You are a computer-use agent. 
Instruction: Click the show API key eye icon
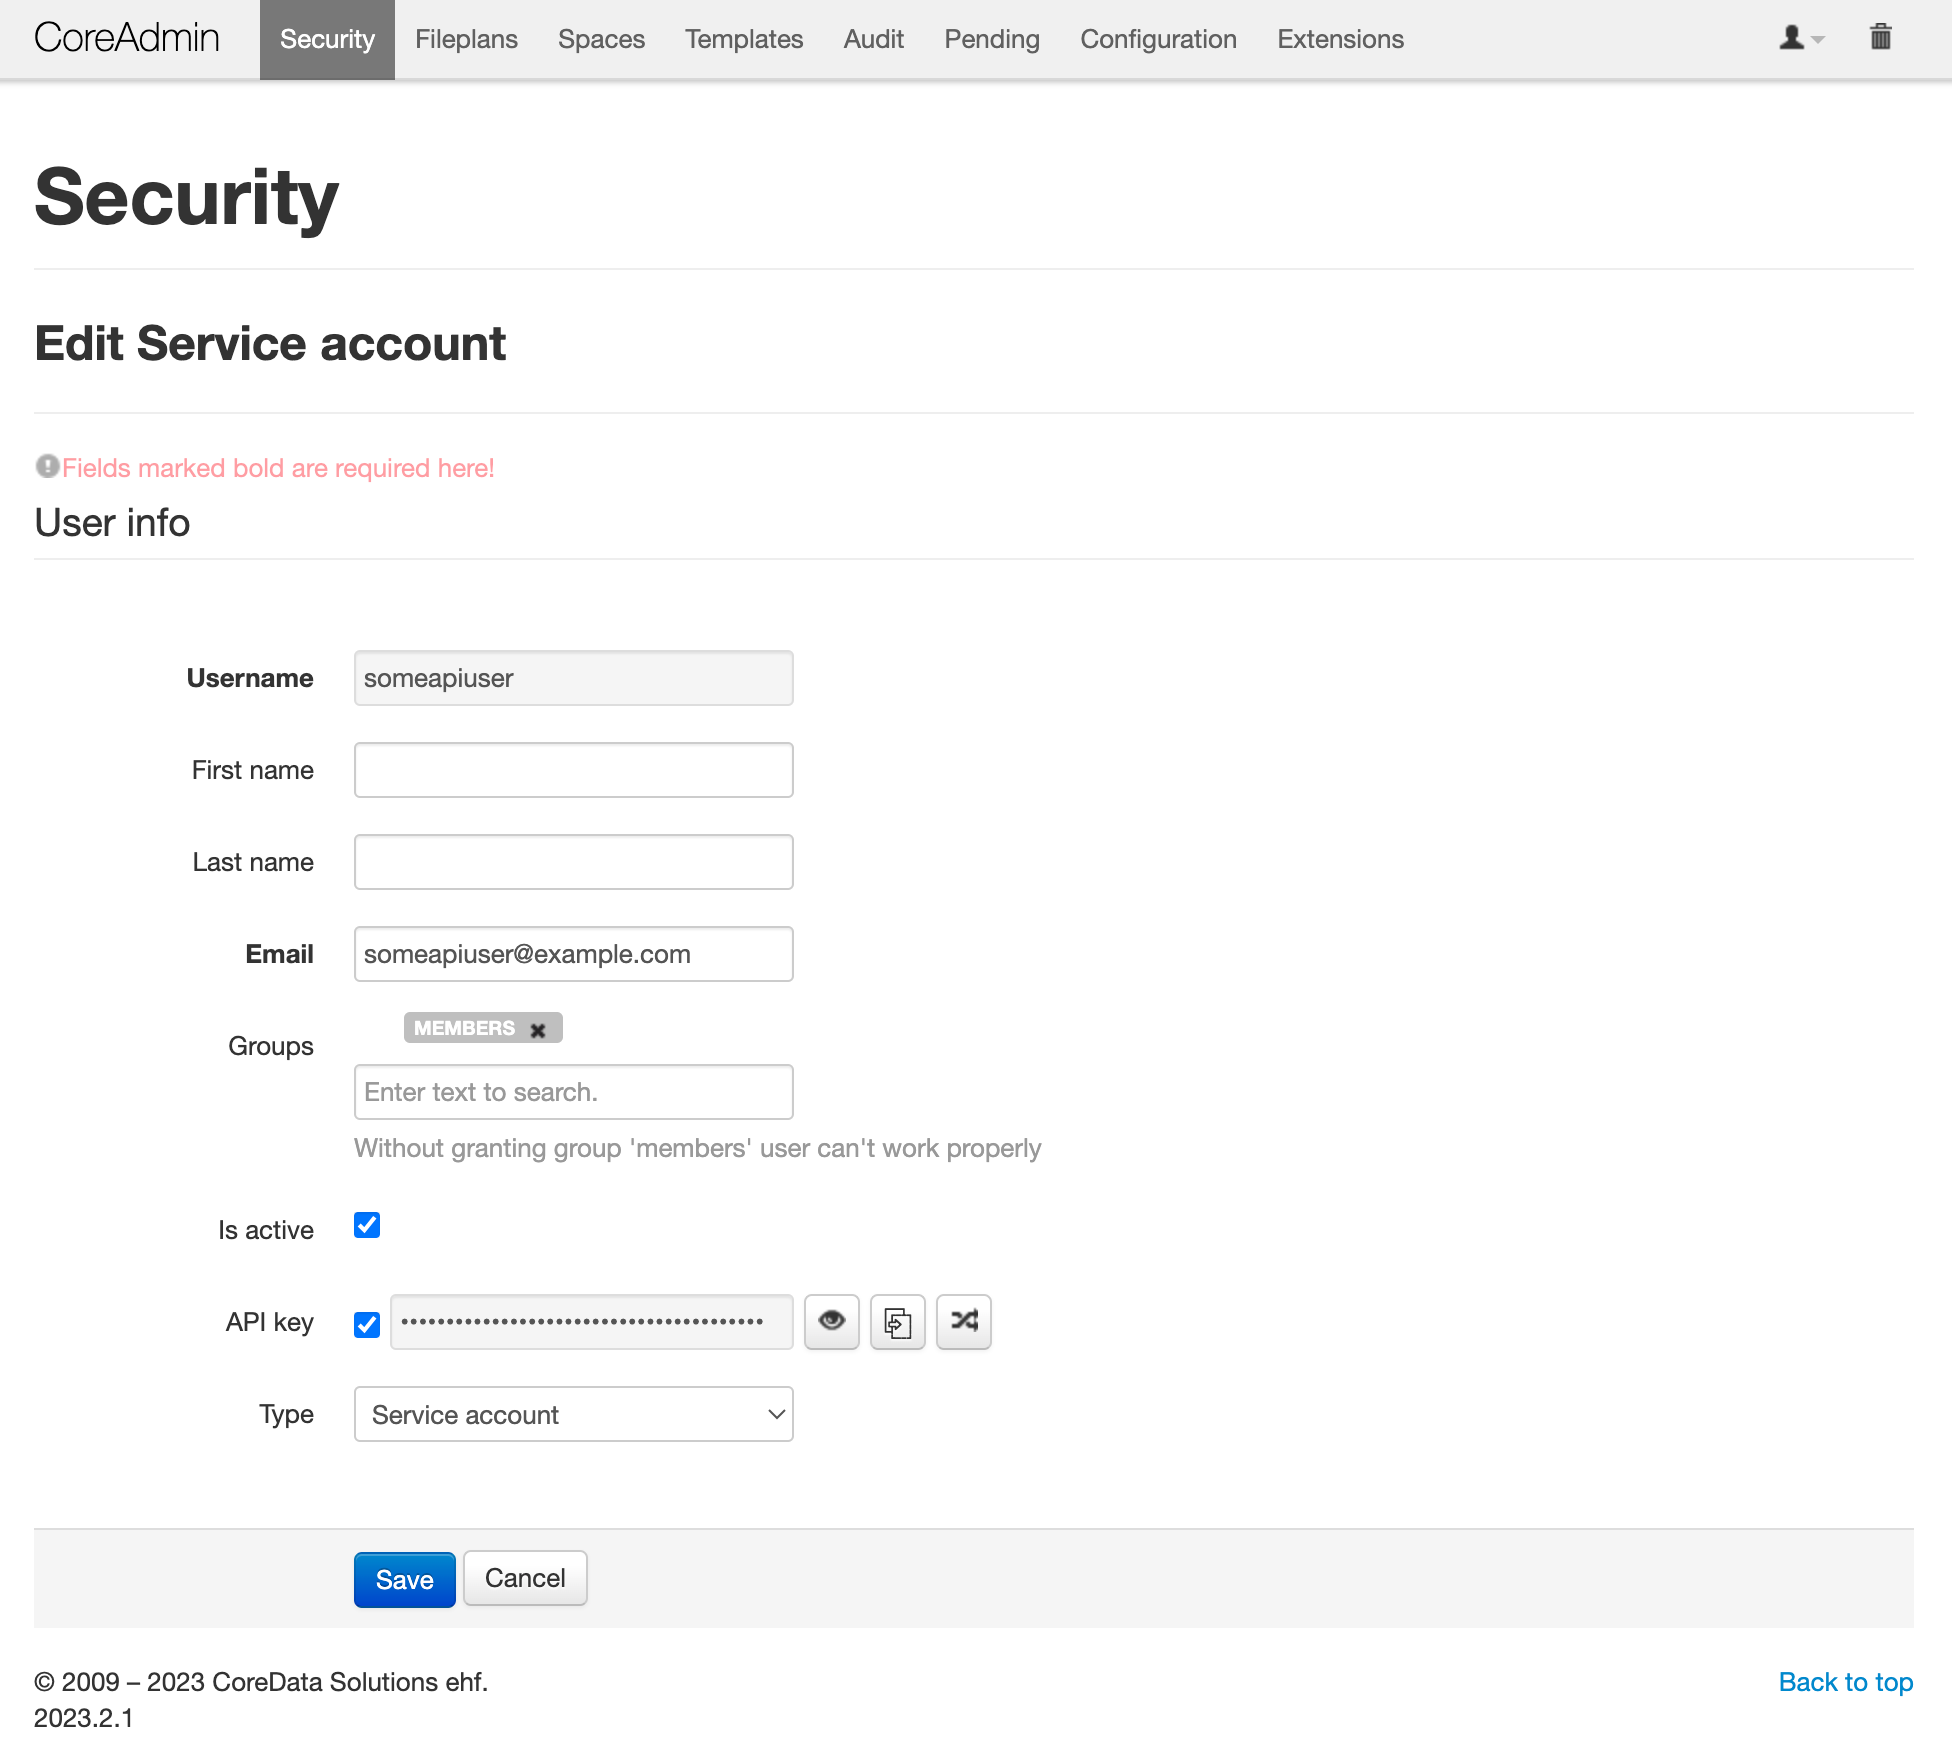click(831, 1321)
